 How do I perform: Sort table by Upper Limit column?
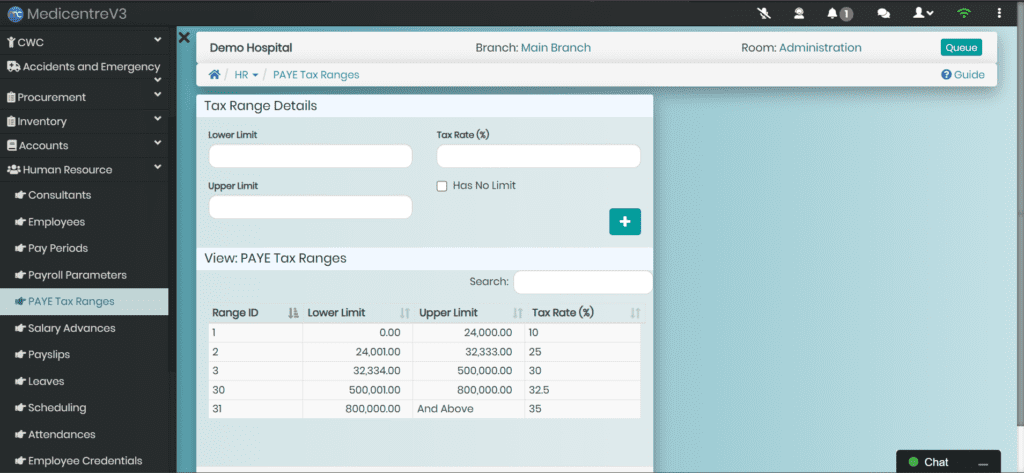point(470,313)
